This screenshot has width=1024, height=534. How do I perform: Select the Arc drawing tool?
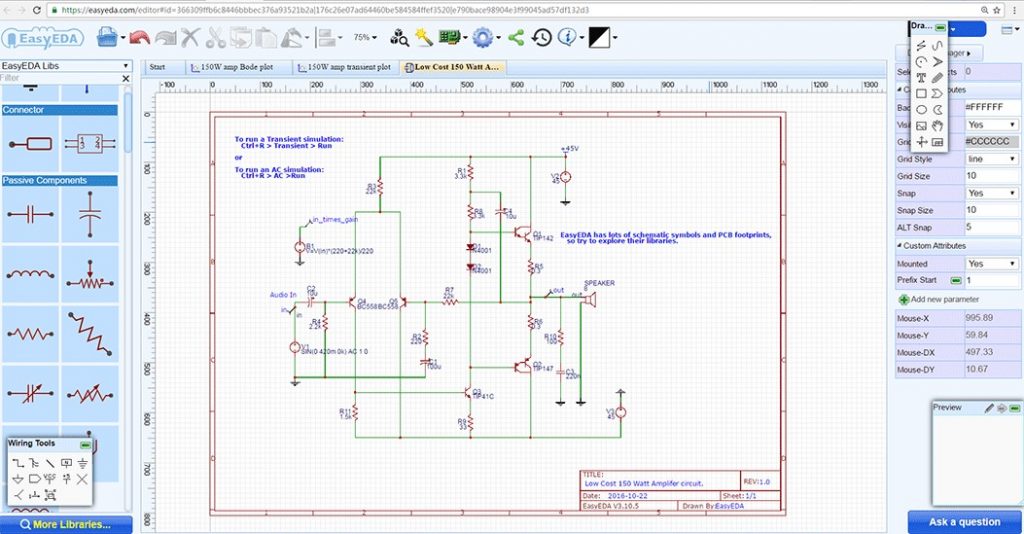921,62
